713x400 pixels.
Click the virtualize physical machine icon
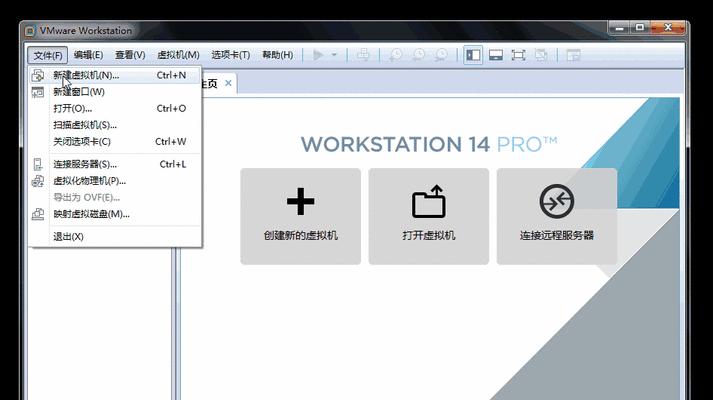tap(38, 181)
